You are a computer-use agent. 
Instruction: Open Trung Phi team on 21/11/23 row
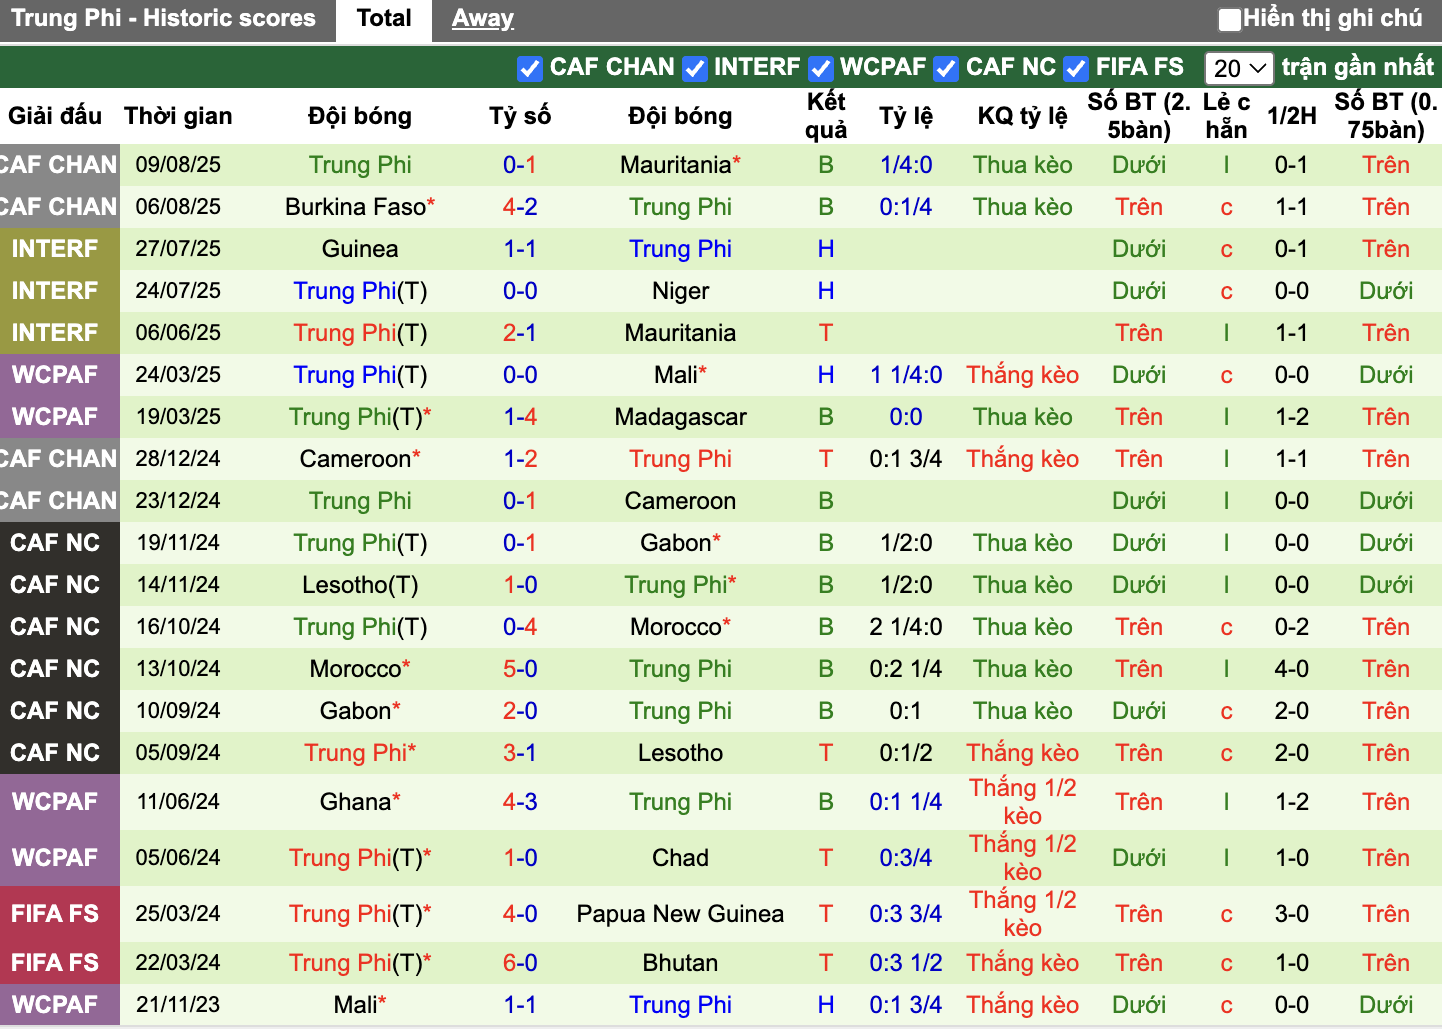[680, 1005]
